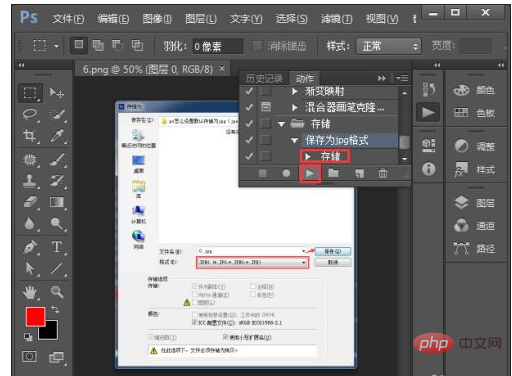Select the Crop tool
Screen dimensions: 512x376
(x=30, y=135)
